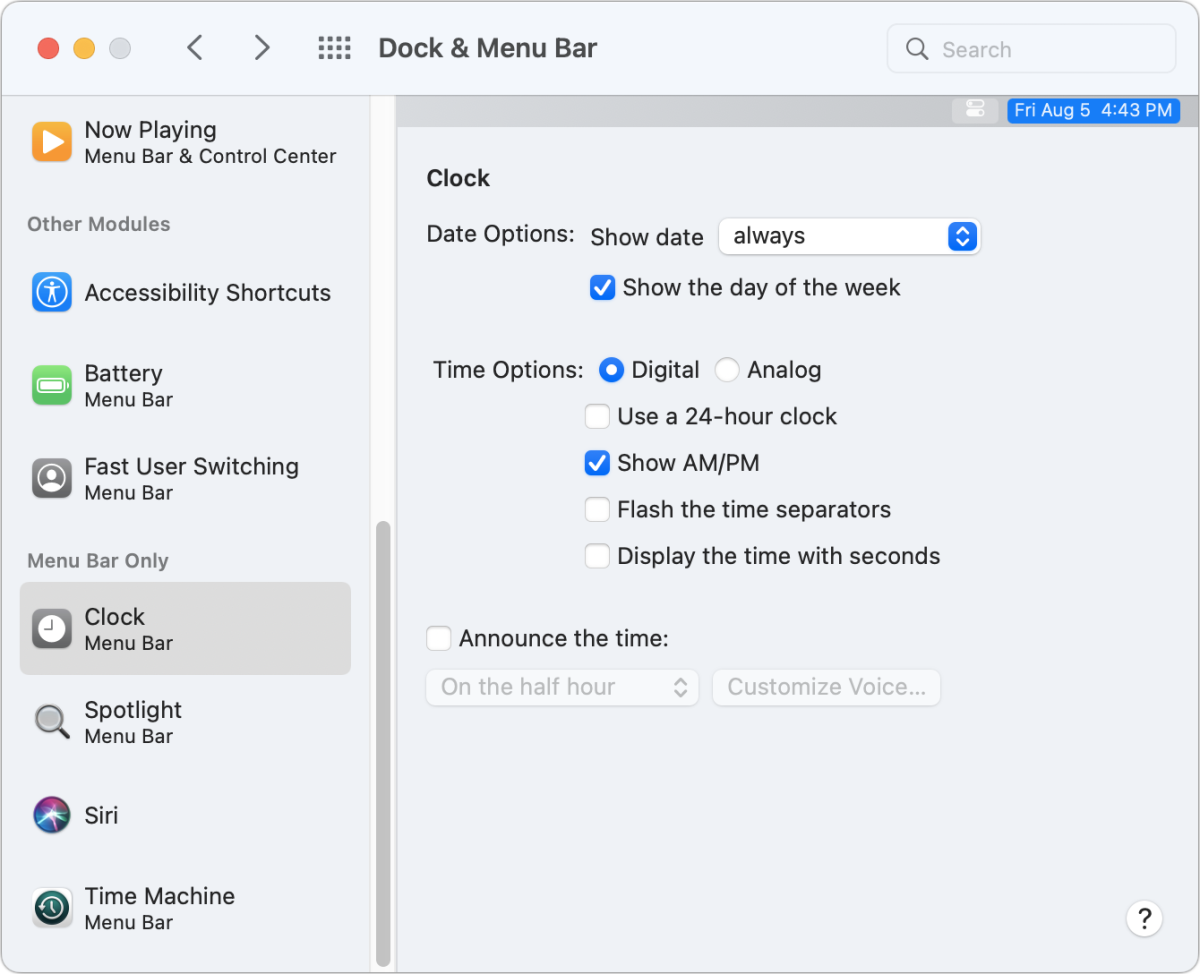
Task: Click the Now Playing orange play icon
Action: [51, 142]
